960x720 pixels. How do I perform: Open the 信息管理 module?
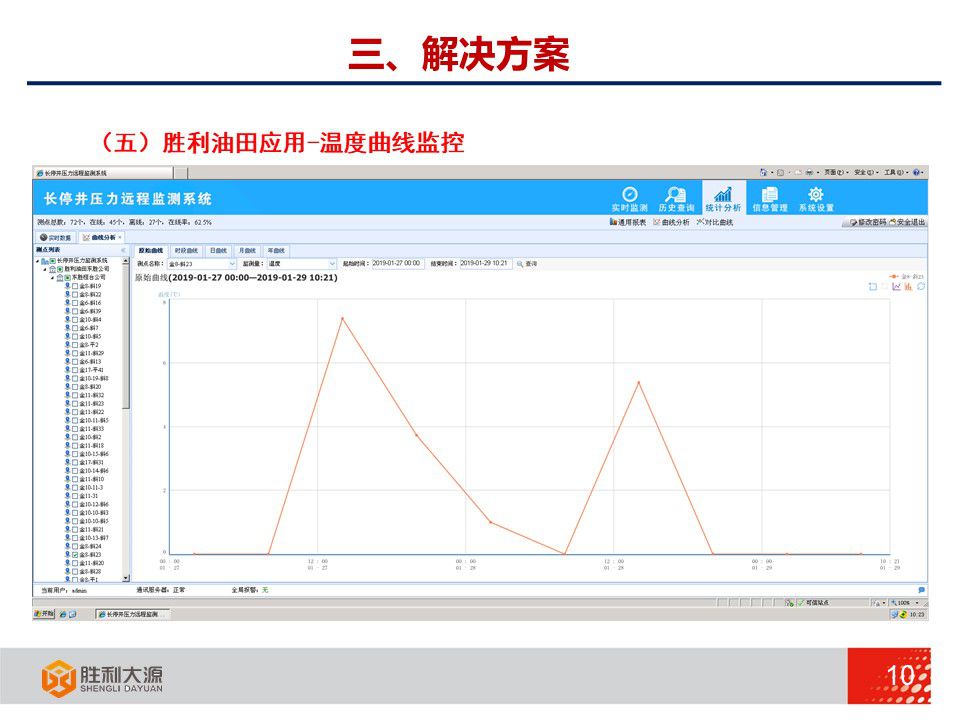click(x=770, y=200)
